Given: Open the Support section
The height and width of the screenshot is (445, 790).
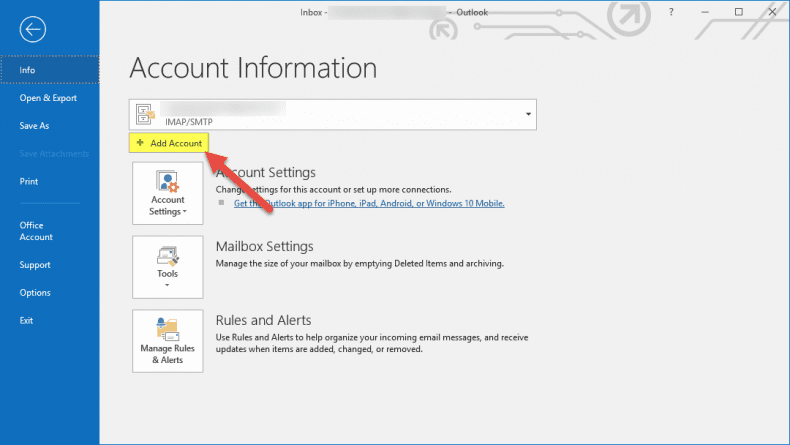Looking at the screenshot, I should (35, 265).
